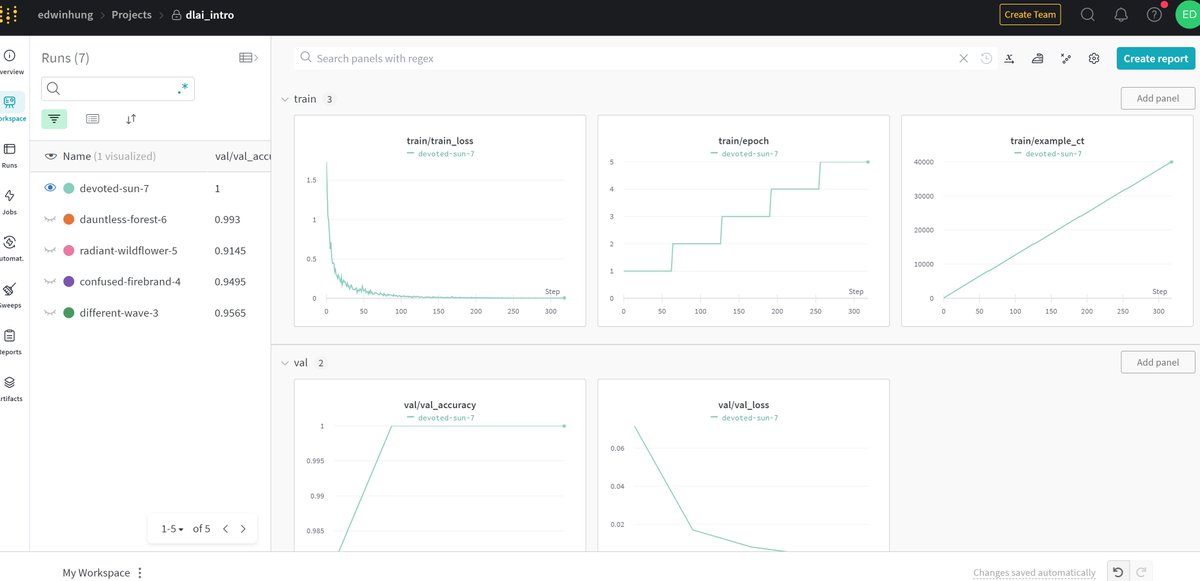This screenshot has width=1200, height=581.
Task: Go to previous page of runs
Action: (226, 528)
